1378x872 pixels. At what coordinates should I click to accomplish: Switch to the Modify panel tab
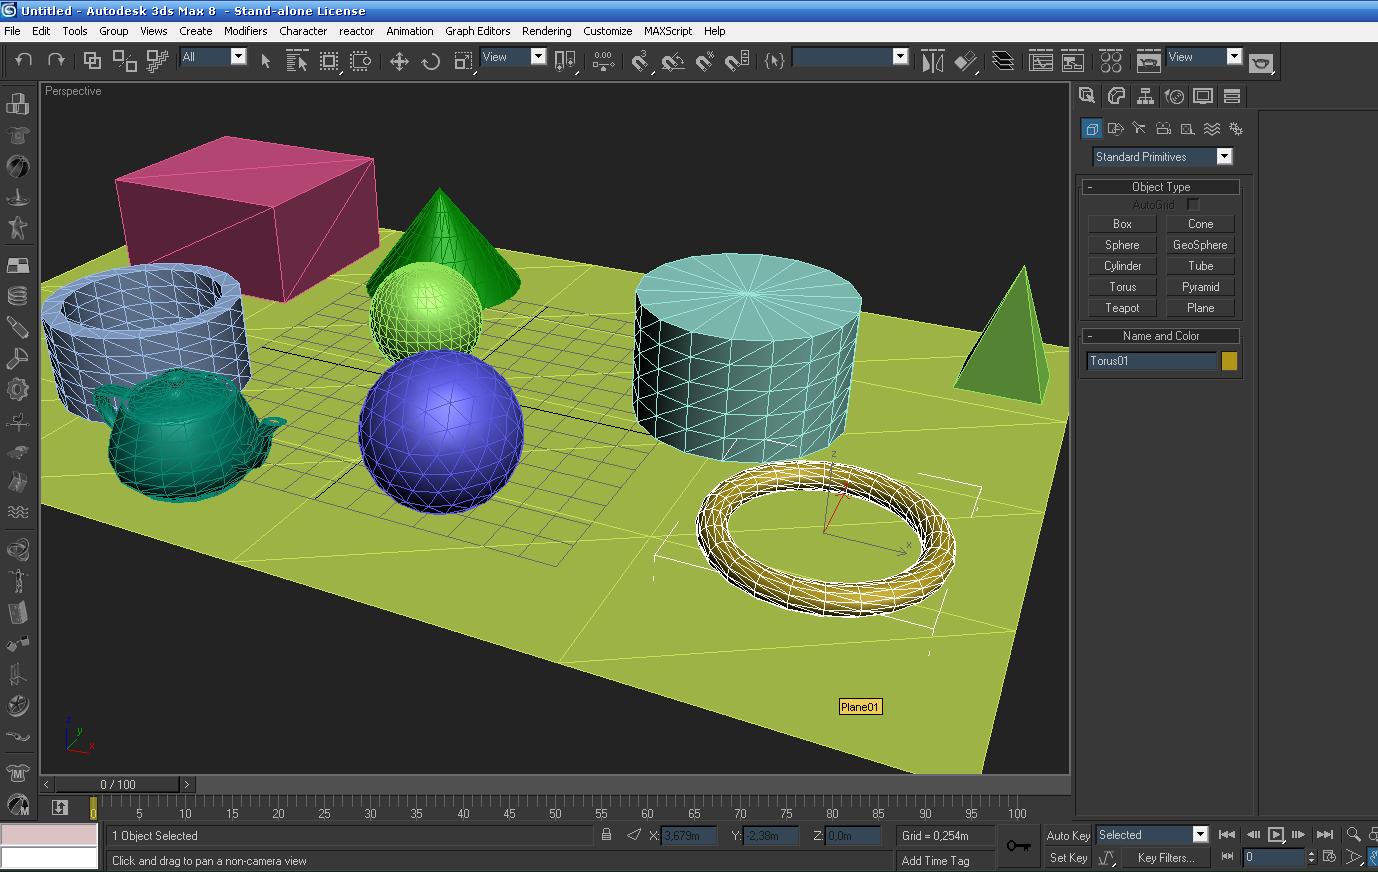click(x=1116, y=96)
